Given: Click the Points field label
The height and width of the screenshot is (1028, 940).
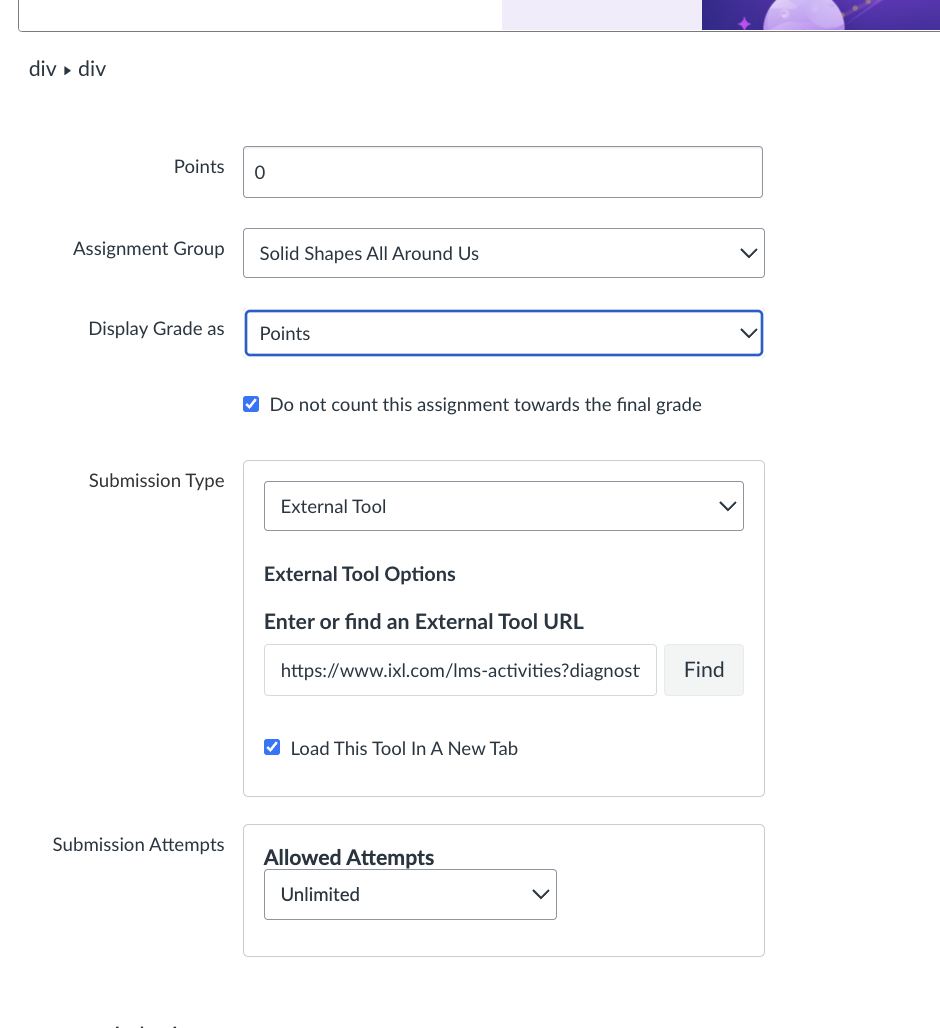Looking at the screenshot, I should (x=199, y=167).
